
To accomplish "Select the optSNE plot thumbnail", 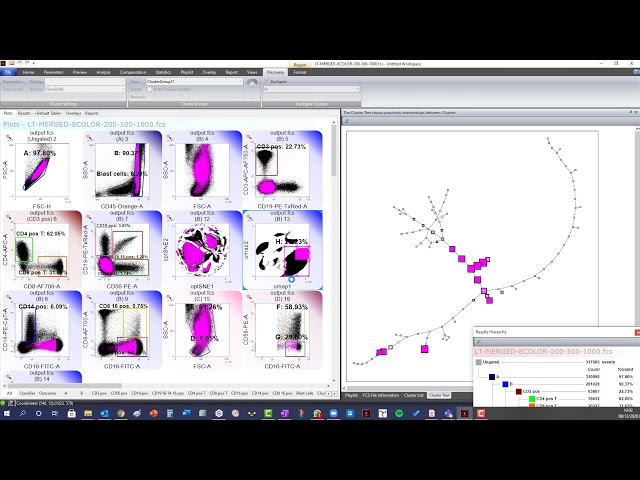I will coord(202,250).
